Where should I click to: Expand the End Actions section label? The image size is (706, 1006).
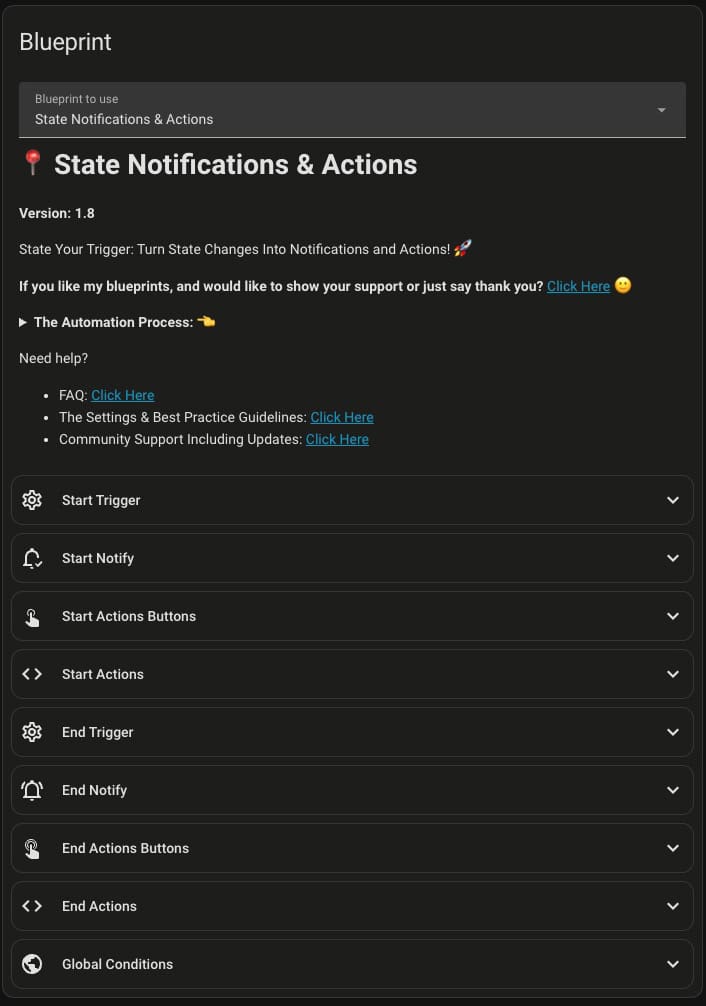[x=99, y=906]
